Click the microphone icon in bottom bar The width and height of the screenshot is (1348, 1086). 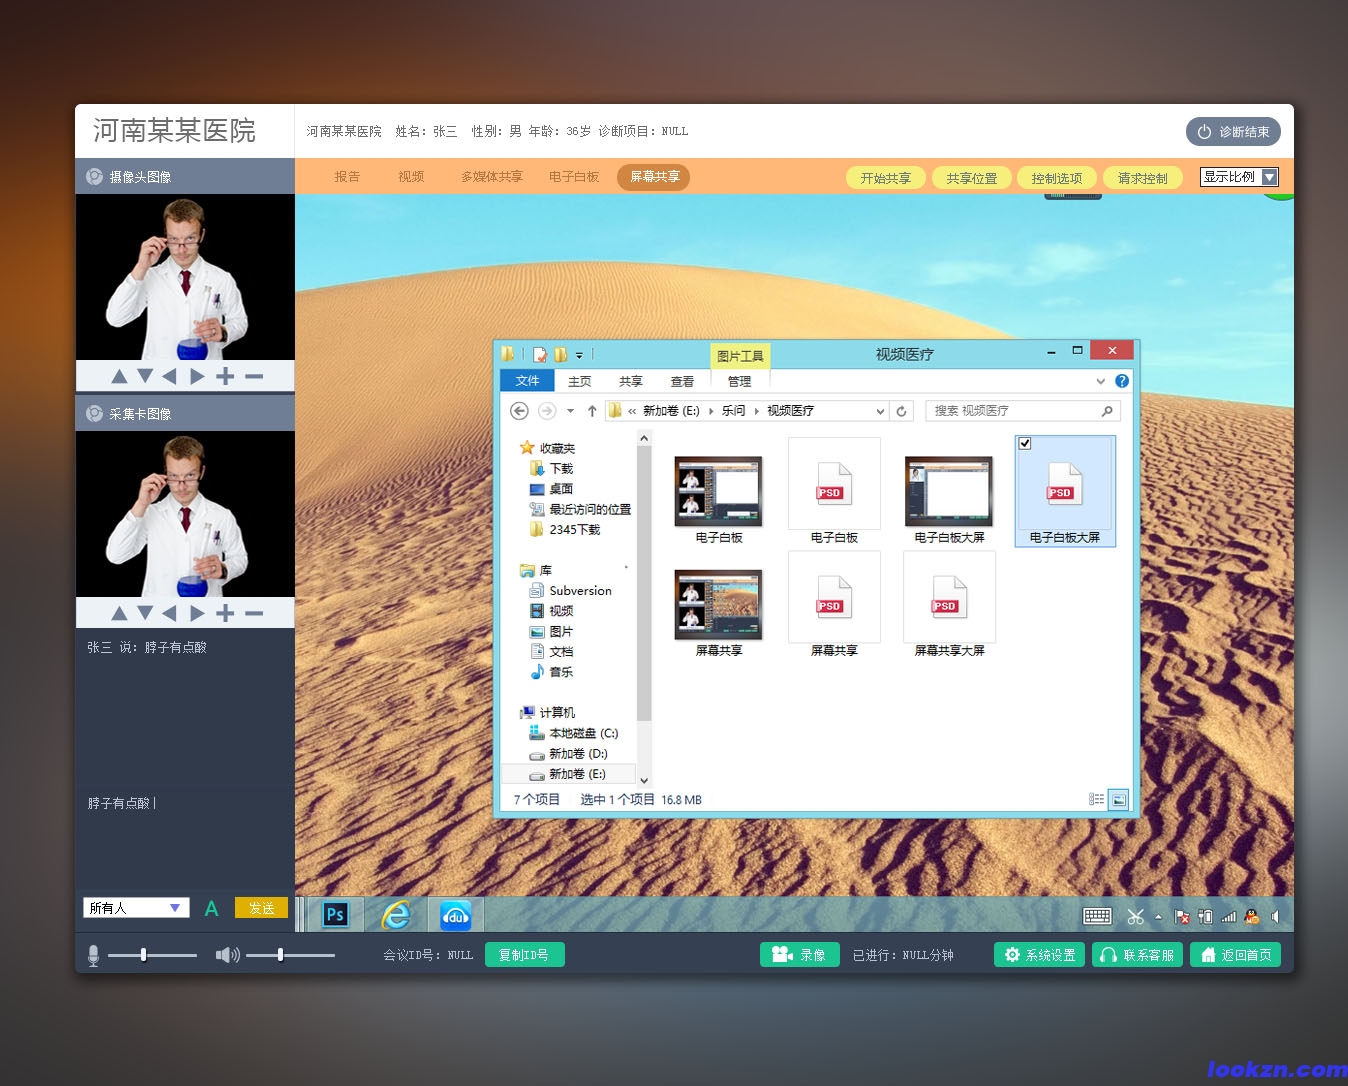point(93,956)
